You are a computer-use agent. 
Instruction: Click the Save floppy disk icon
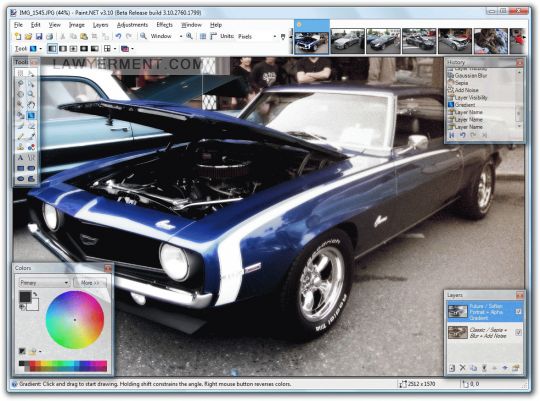[39, 36]
